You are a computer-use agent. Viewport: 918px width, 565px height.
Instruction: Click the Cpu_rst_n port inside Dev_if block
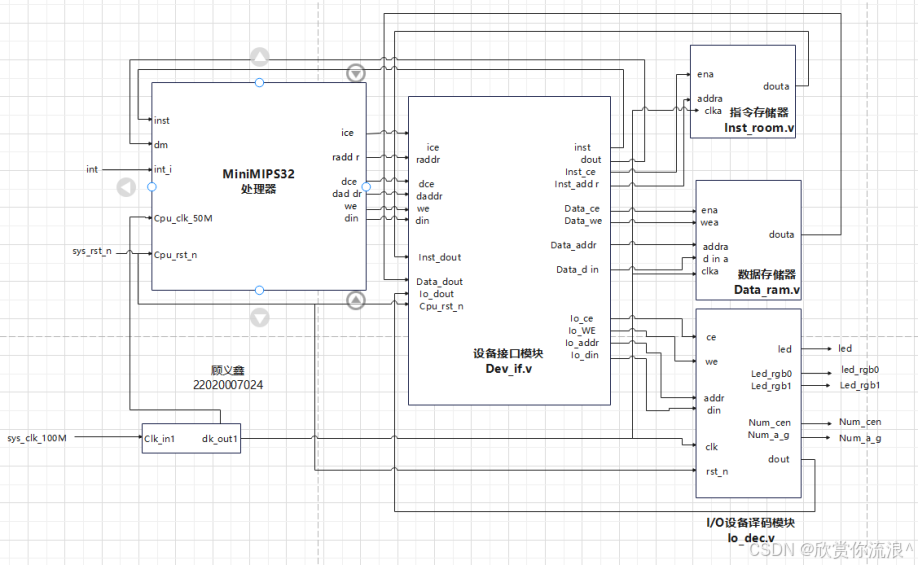coord(441,306)
